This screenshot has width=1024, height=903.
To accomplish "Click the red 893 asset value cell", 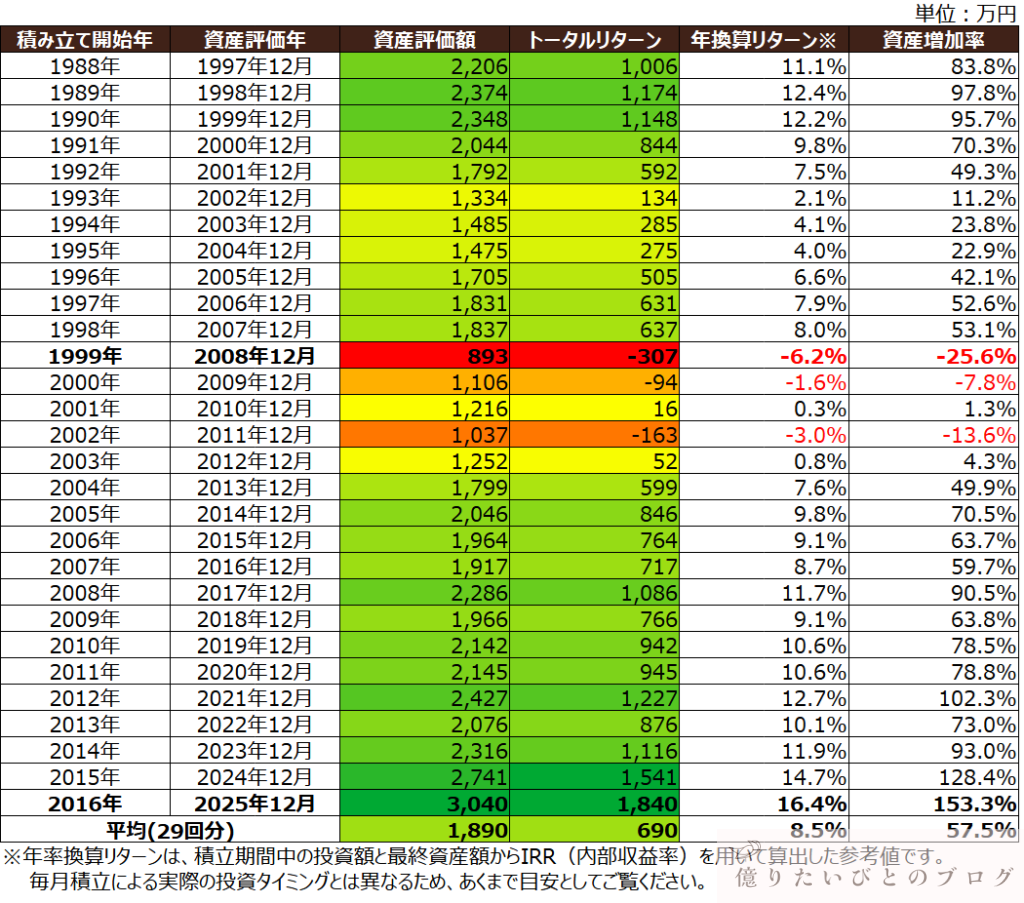I will [425, 355].
